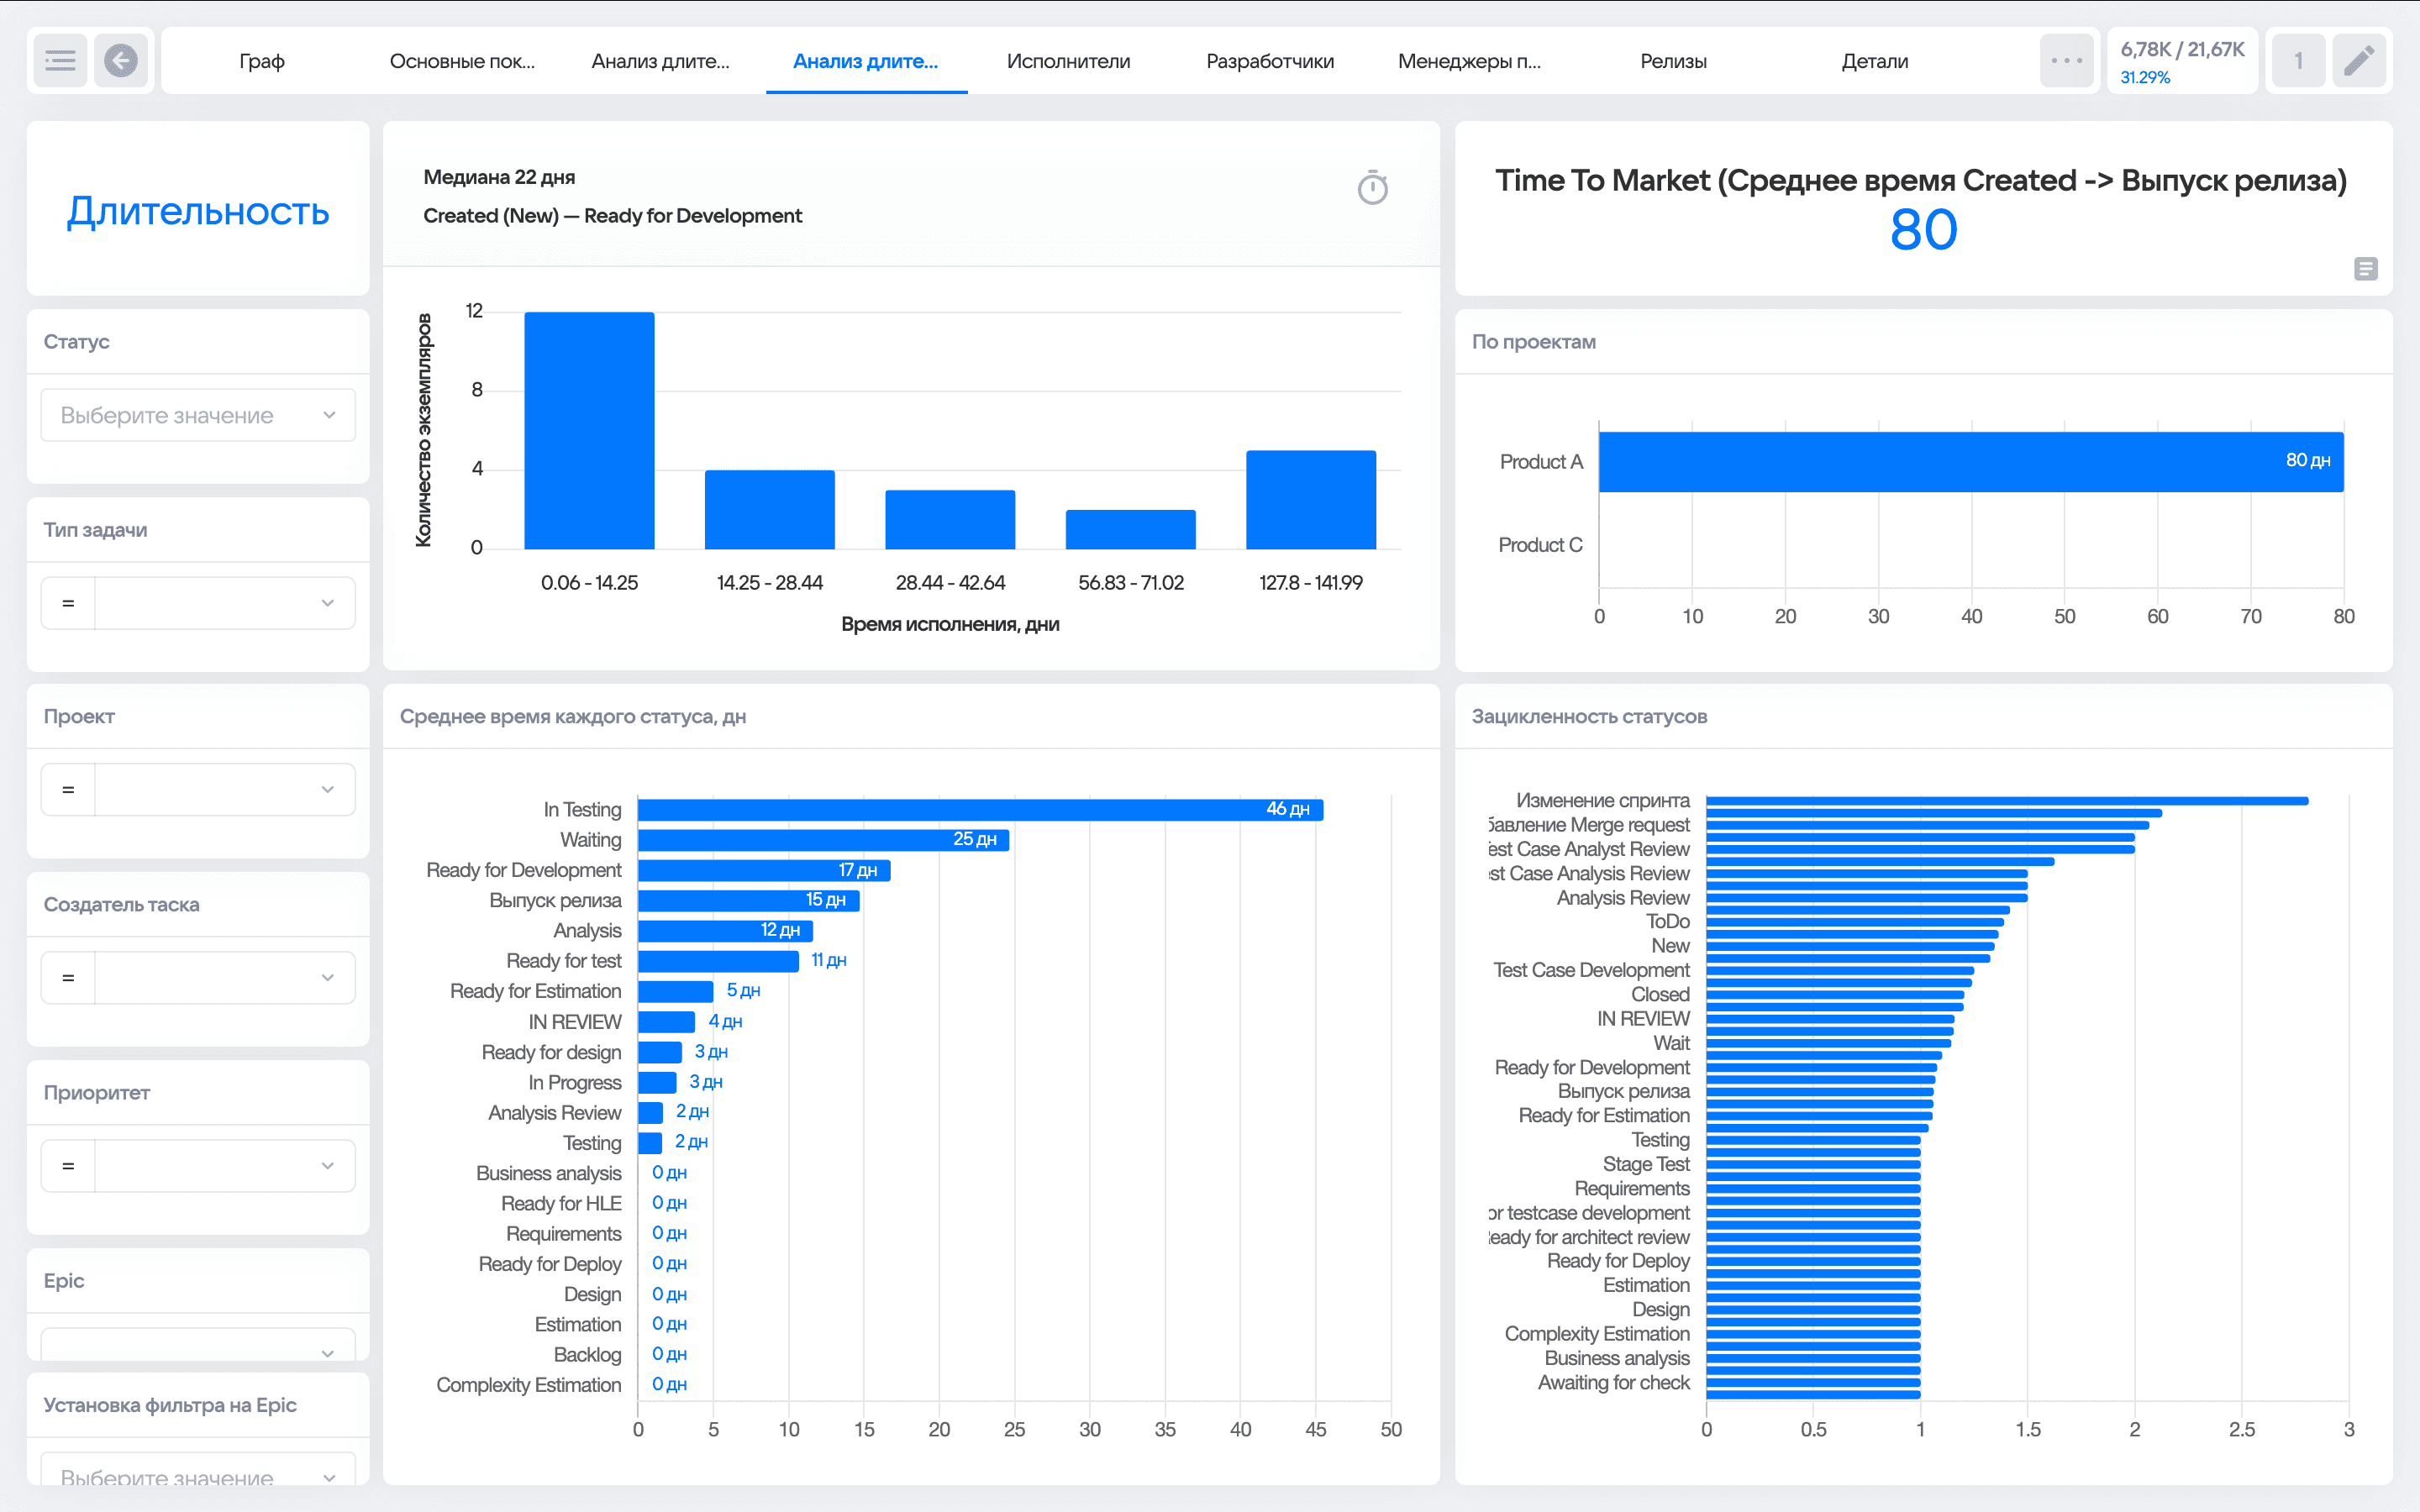The image size is (2420, 1512).
Task: Click the equals operator in Проект filter
Action: pyautogui.click(x=68, y=790)
